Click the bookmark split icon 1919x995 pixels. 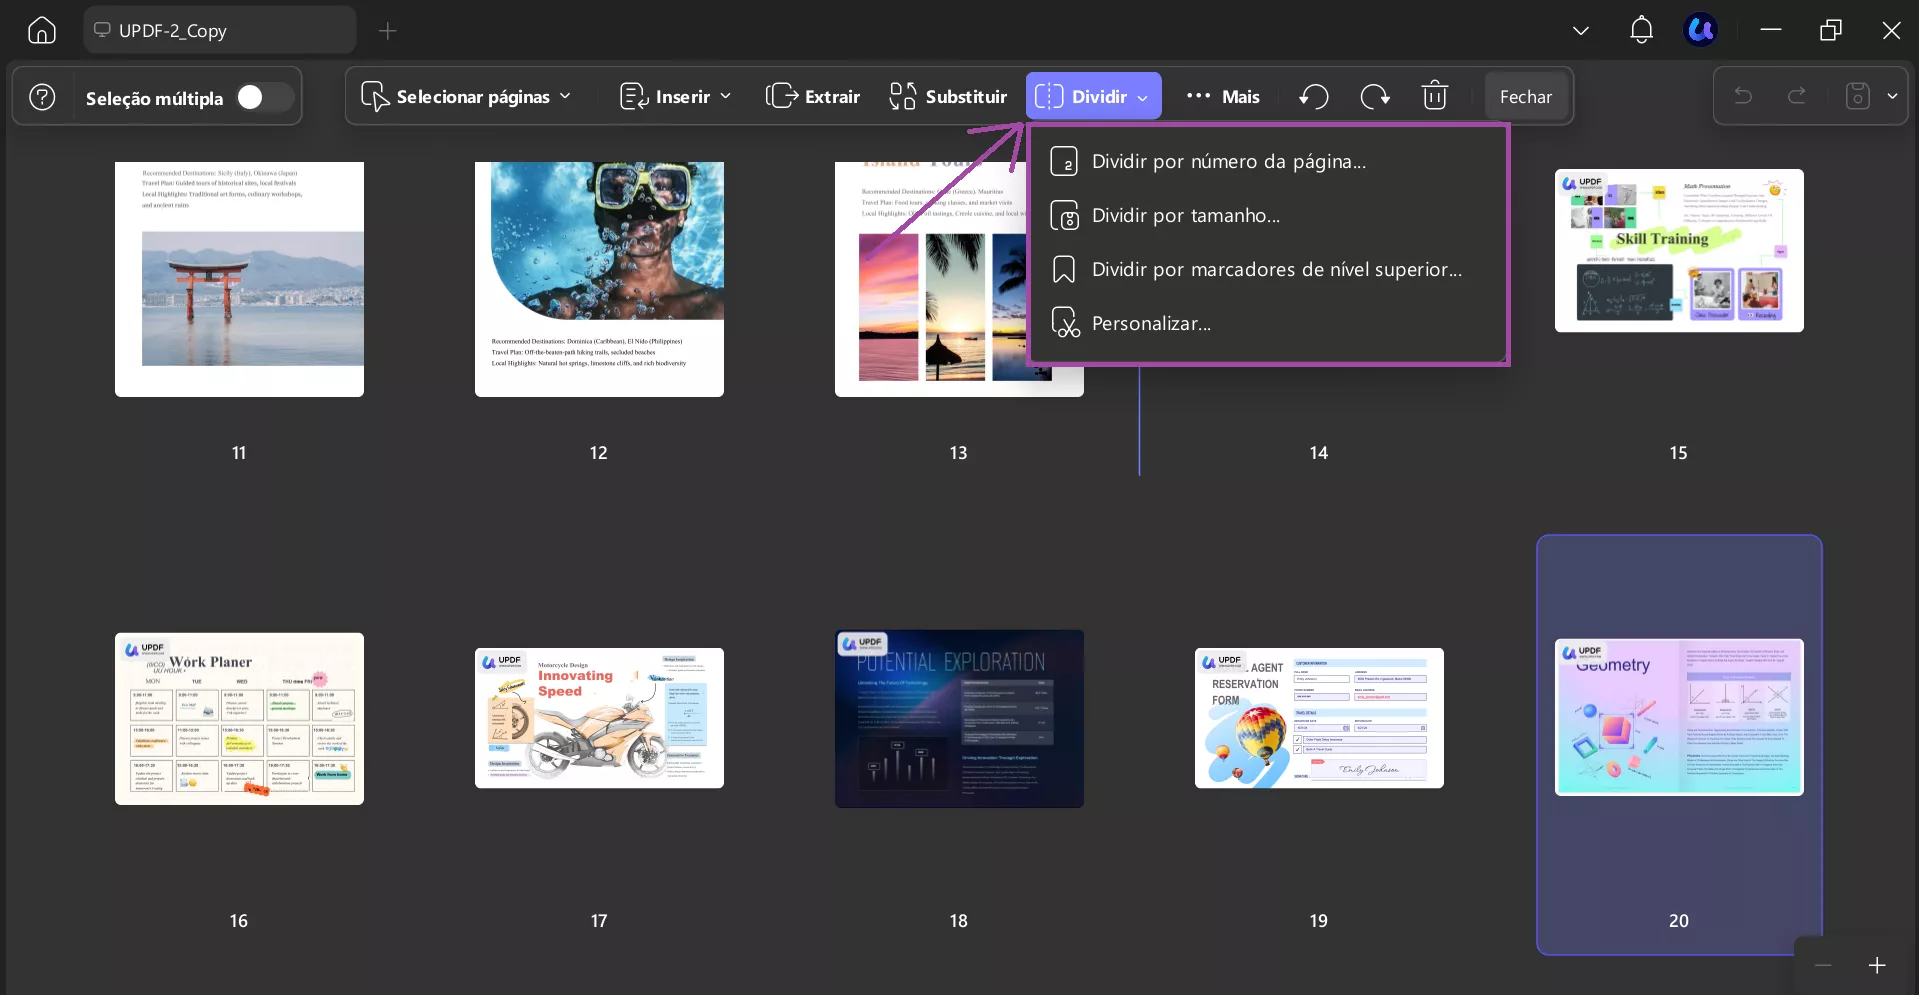click(1064, 270)
